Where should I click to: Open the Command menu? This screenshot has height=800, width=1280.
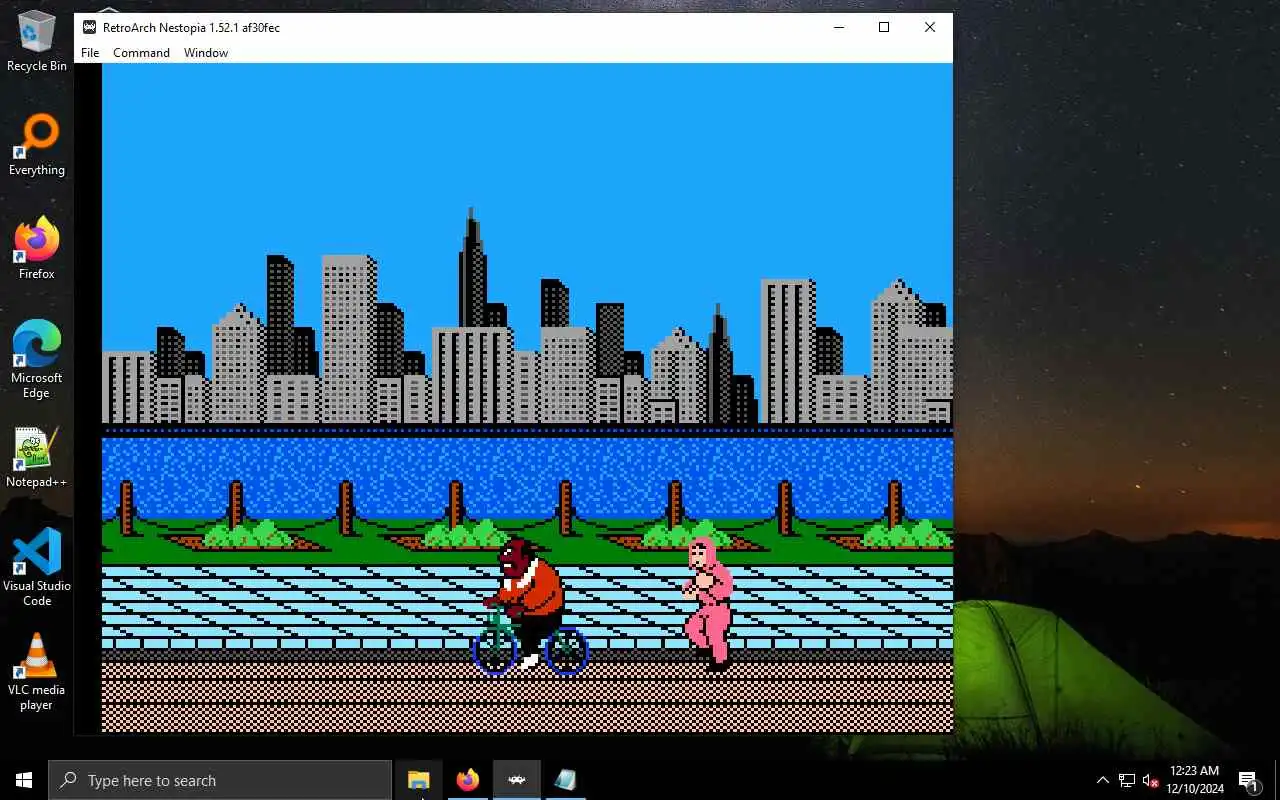pyautogui.click(x=141, y=53)
